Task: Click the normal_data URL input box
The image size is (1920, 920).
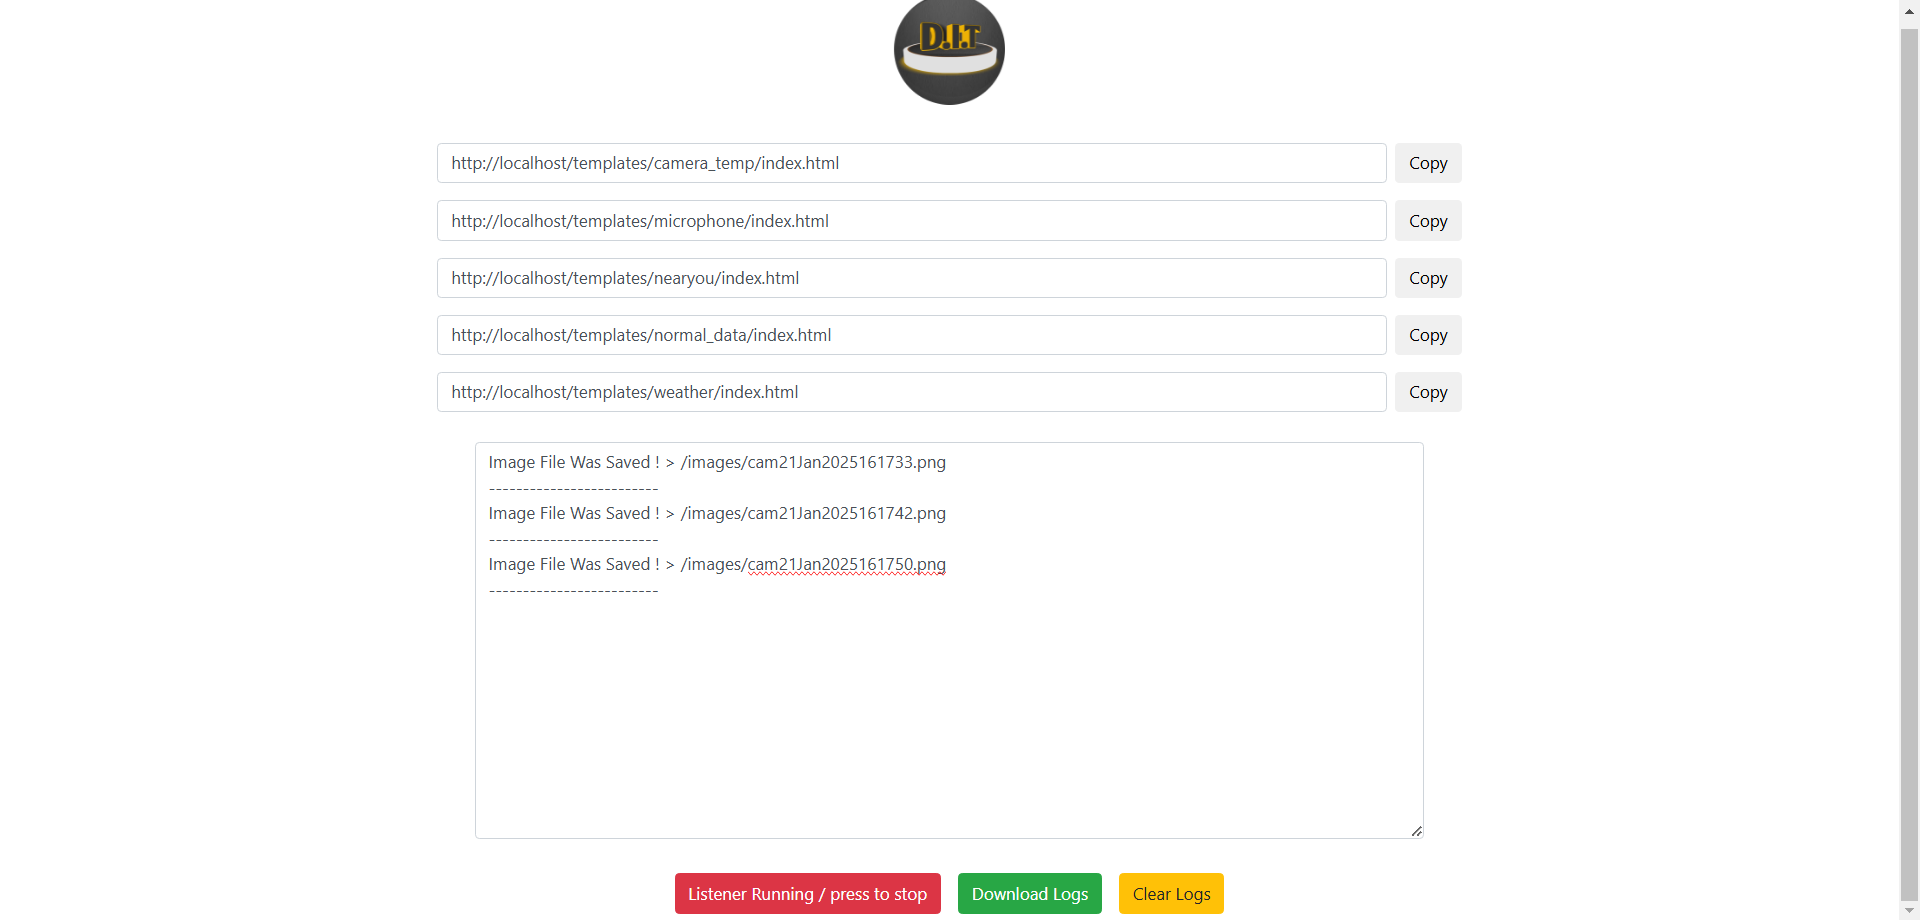Action: tap(910, 335)
